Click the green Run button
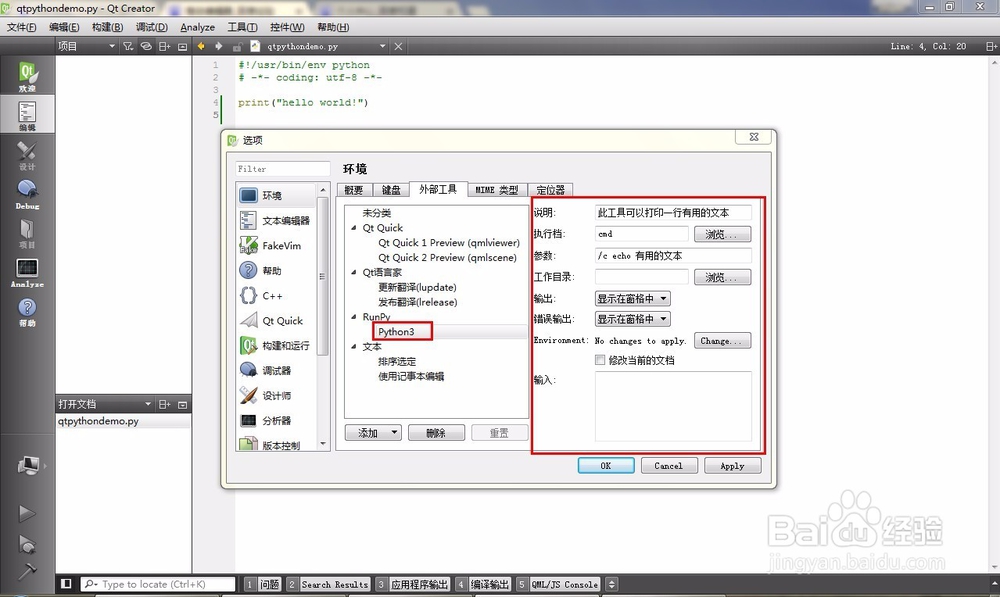Image resolution: width=1000 pixels, height=597 pixels. 27,513
